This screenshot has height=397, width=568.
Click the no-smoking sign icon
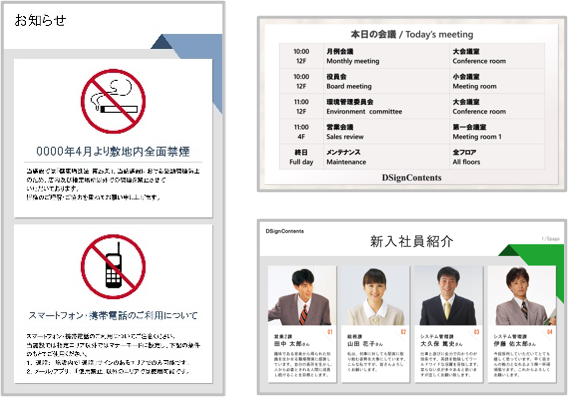pyautogui.click(x=113, y=101)
